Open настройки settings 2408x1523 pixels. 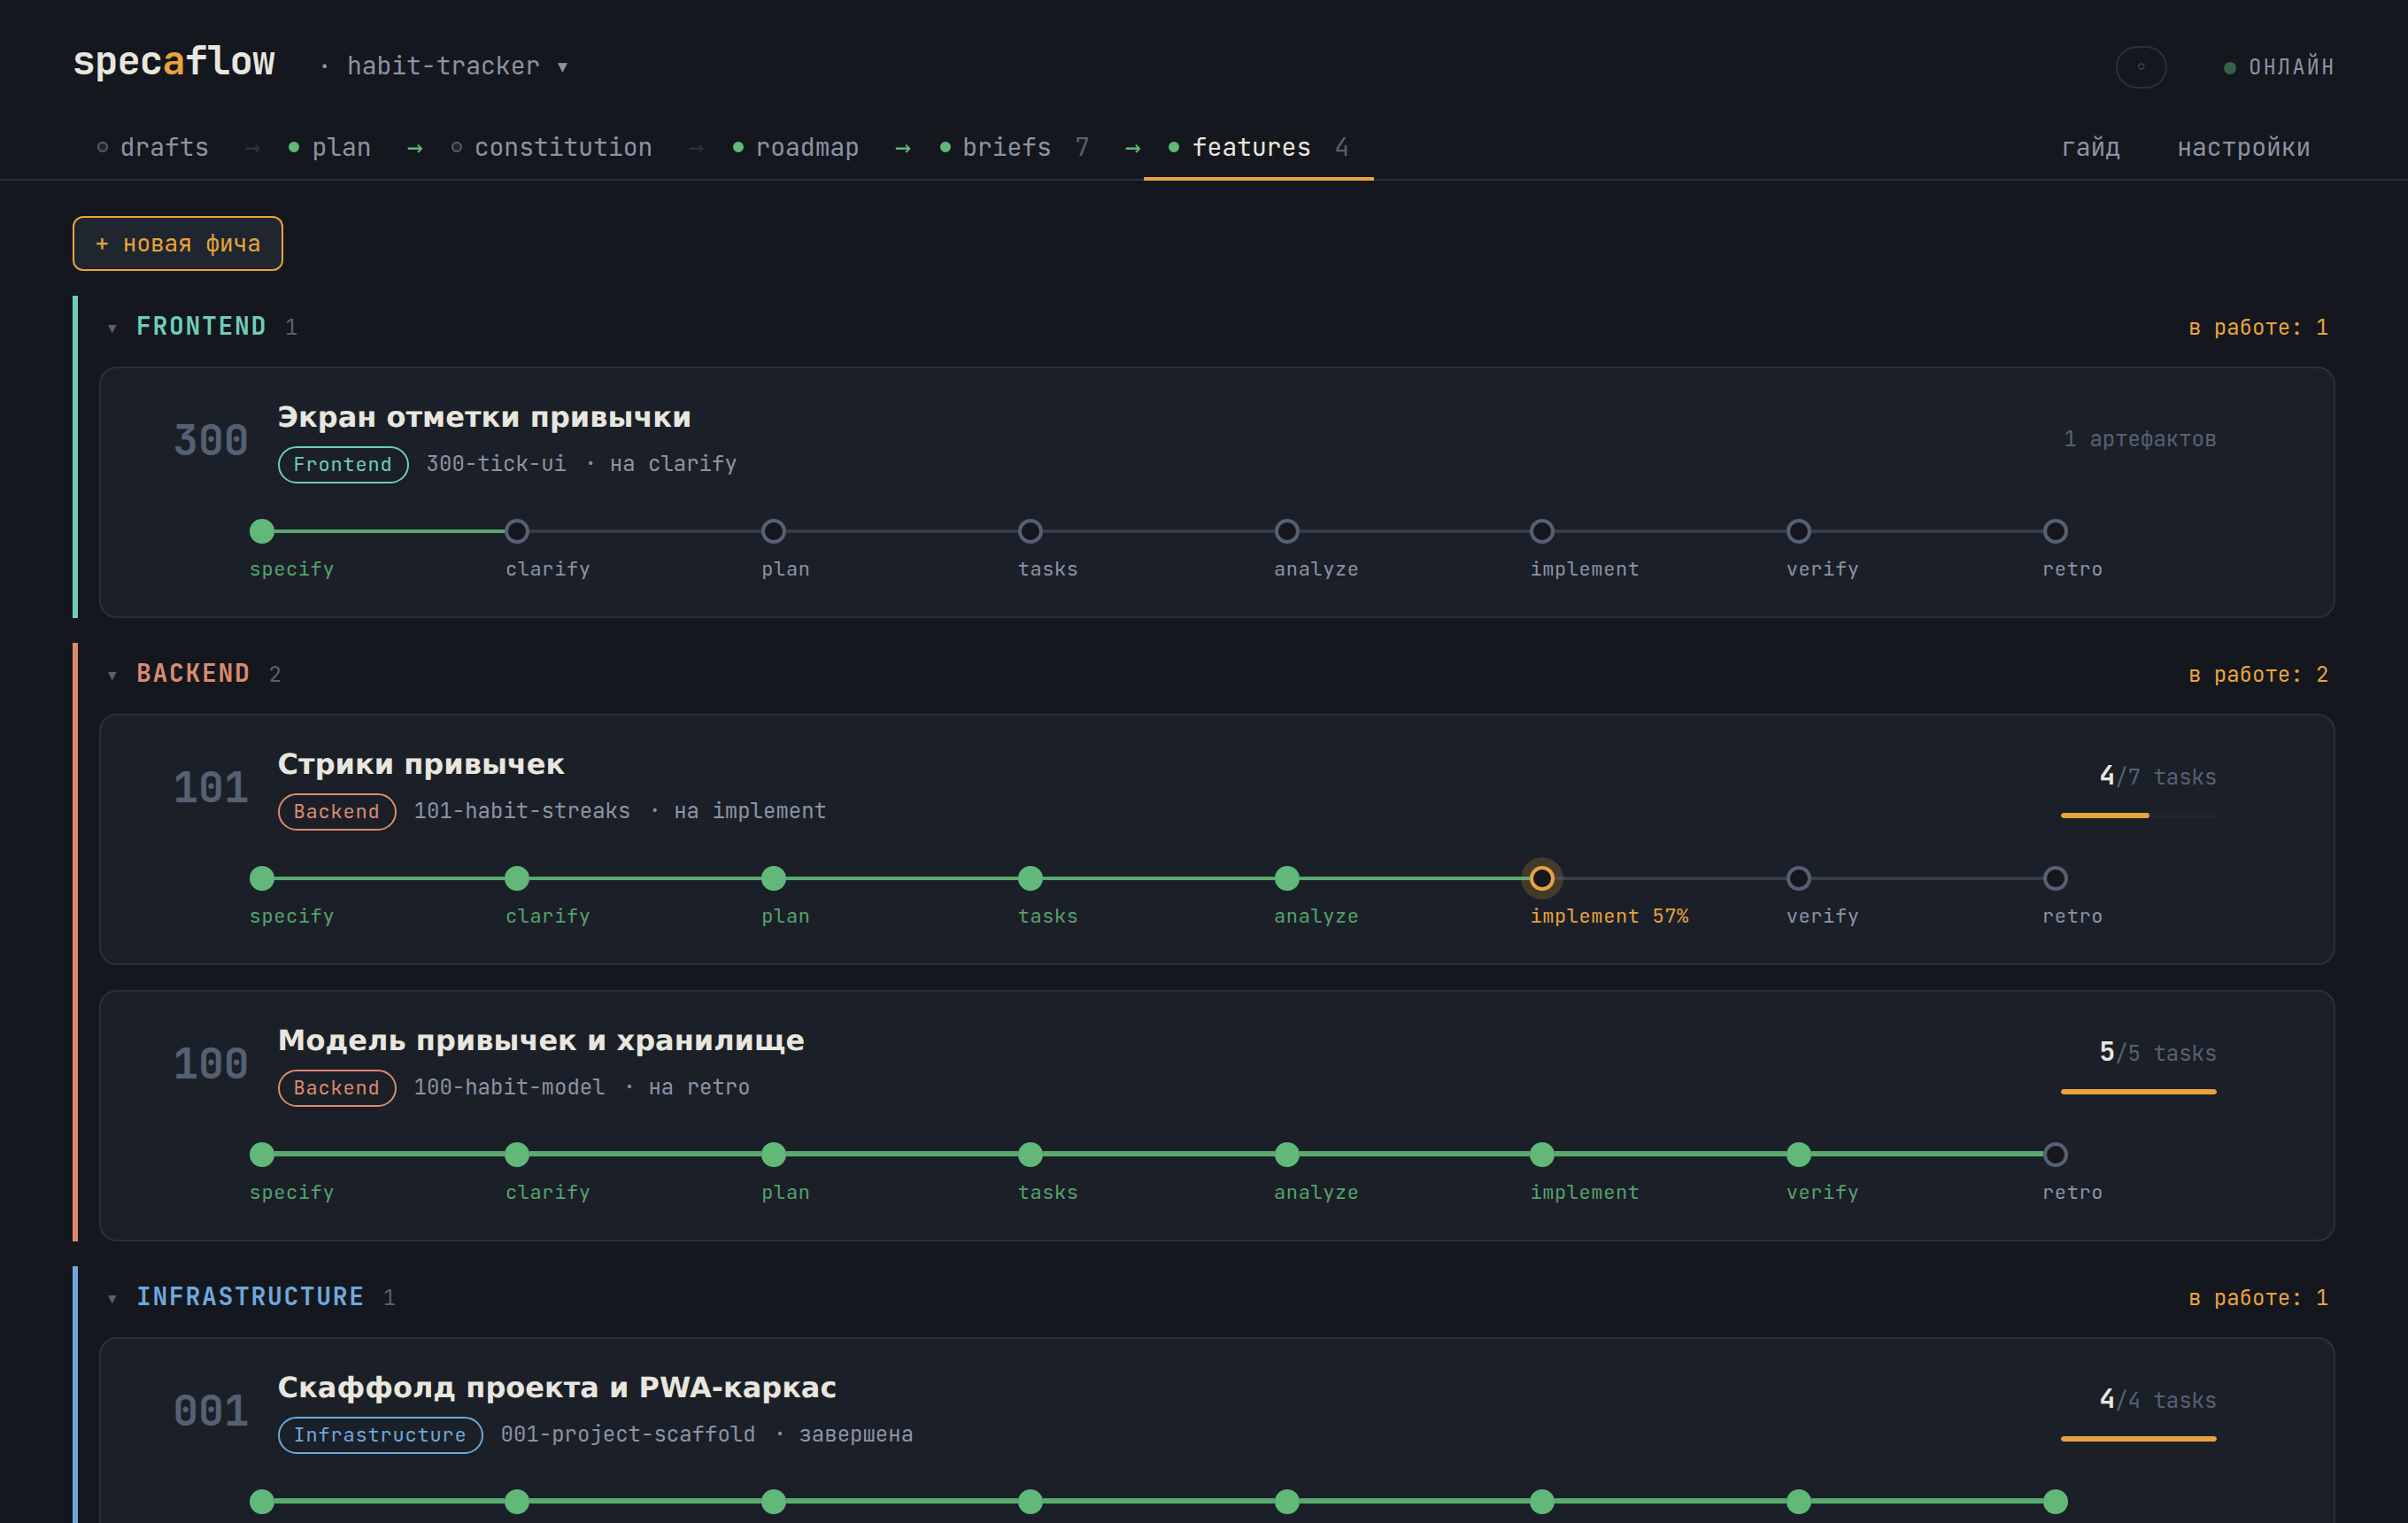tap(2243, 147)
